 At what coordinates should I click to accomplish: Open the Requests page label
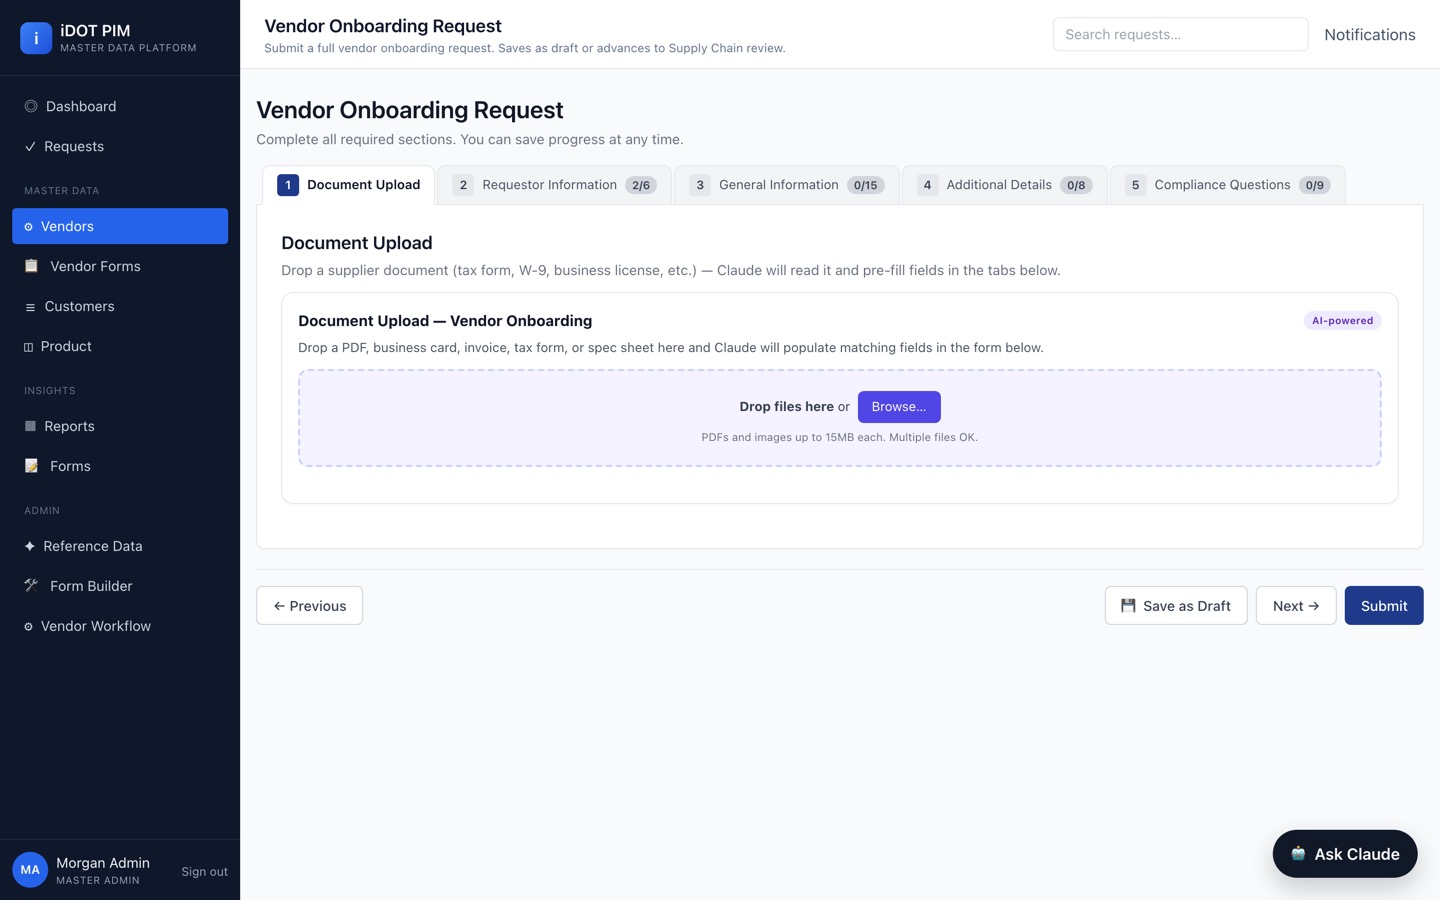(74, 146)
